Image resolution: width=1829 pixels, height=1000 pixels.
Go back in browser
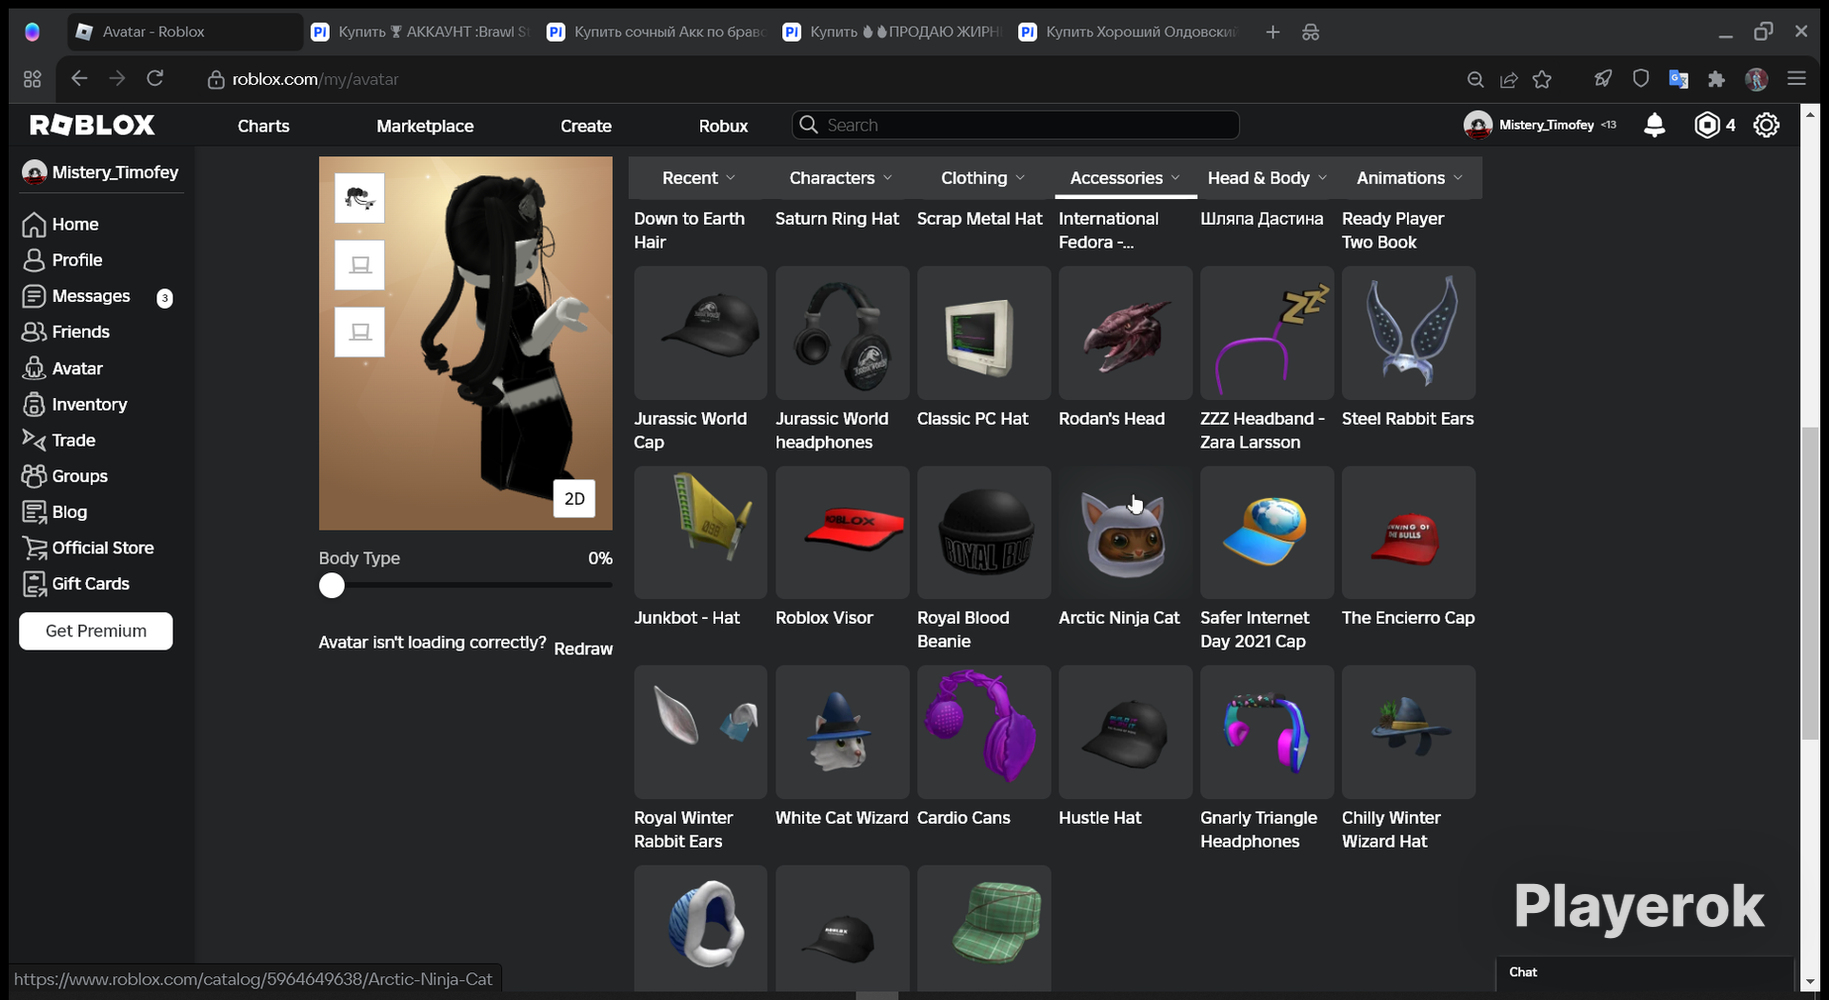coord(79,78)
